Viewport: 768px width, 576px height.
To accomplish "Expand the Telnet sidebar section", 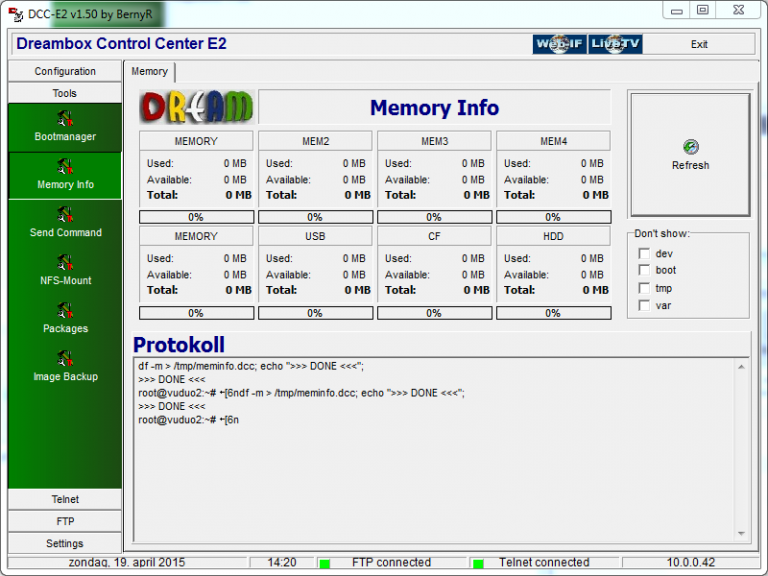I will click(65, 499).
